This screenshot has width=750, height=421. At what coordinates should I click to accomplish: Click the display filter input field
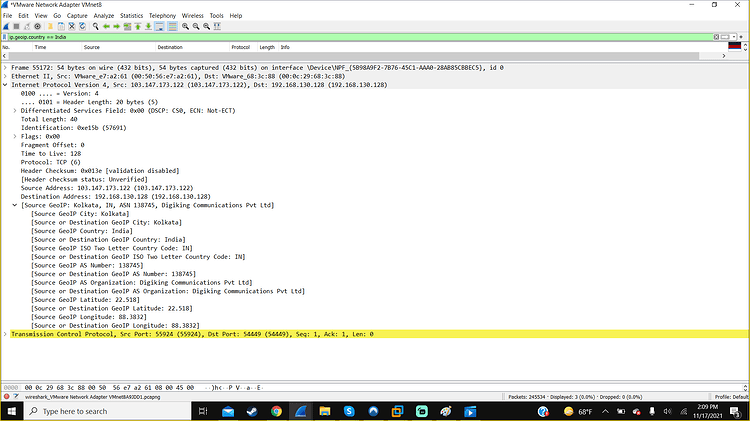pos(359,37)
